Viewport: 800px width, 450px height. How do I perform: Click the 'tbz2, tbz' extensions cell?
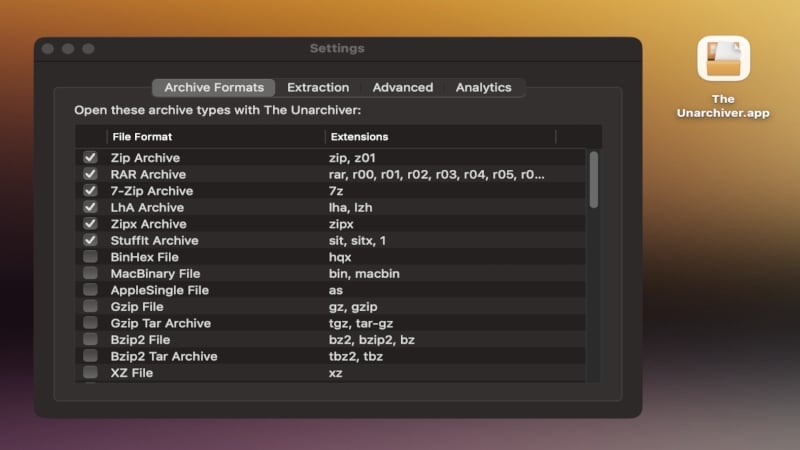(356, 356)
